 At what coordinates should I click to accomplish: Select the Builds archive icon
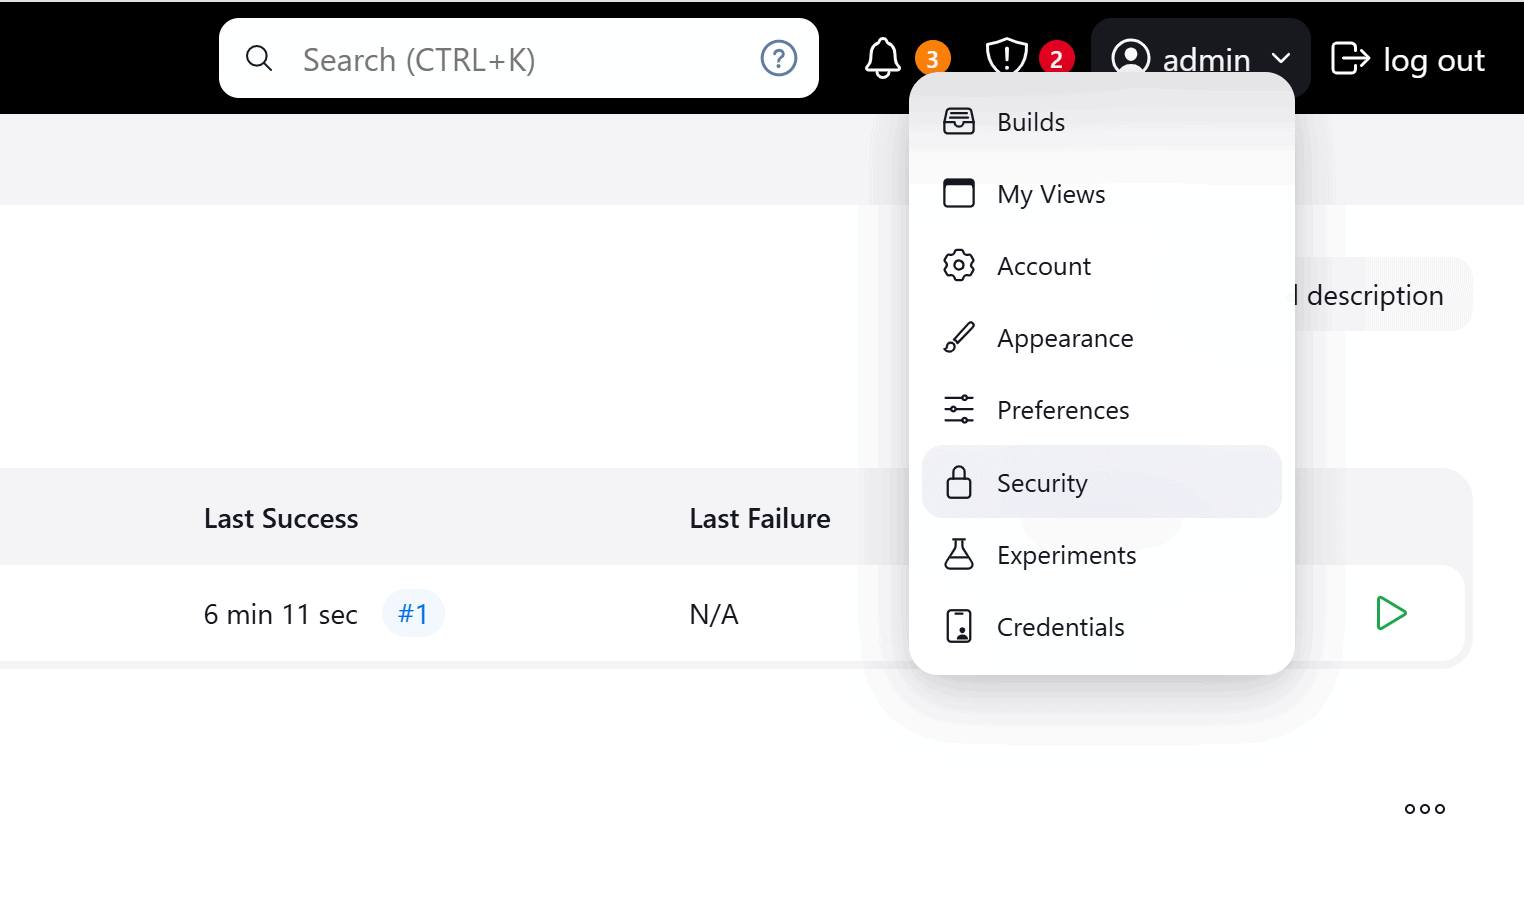[959, 121]
